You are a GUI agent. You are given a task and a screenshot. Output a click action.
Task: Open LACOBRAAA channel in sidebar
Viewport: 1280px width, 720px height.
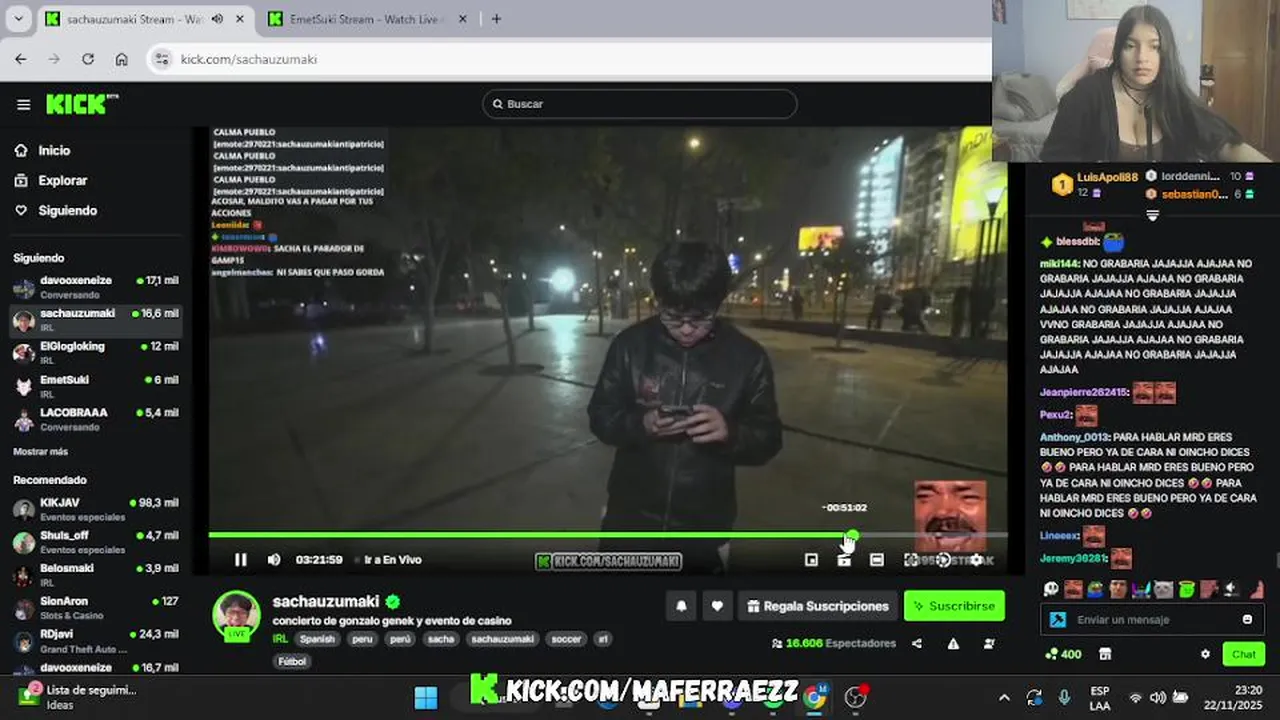pos(96,418)
